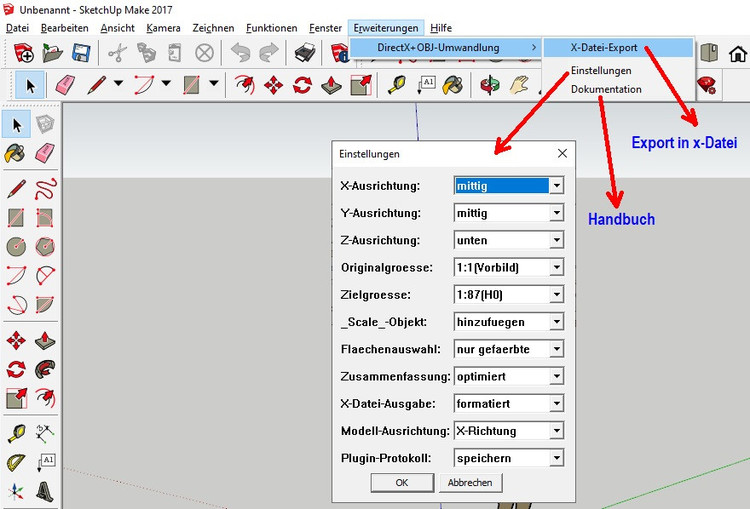
Task: Open the Zielgroesse dropdown
Action: [556, 295]
